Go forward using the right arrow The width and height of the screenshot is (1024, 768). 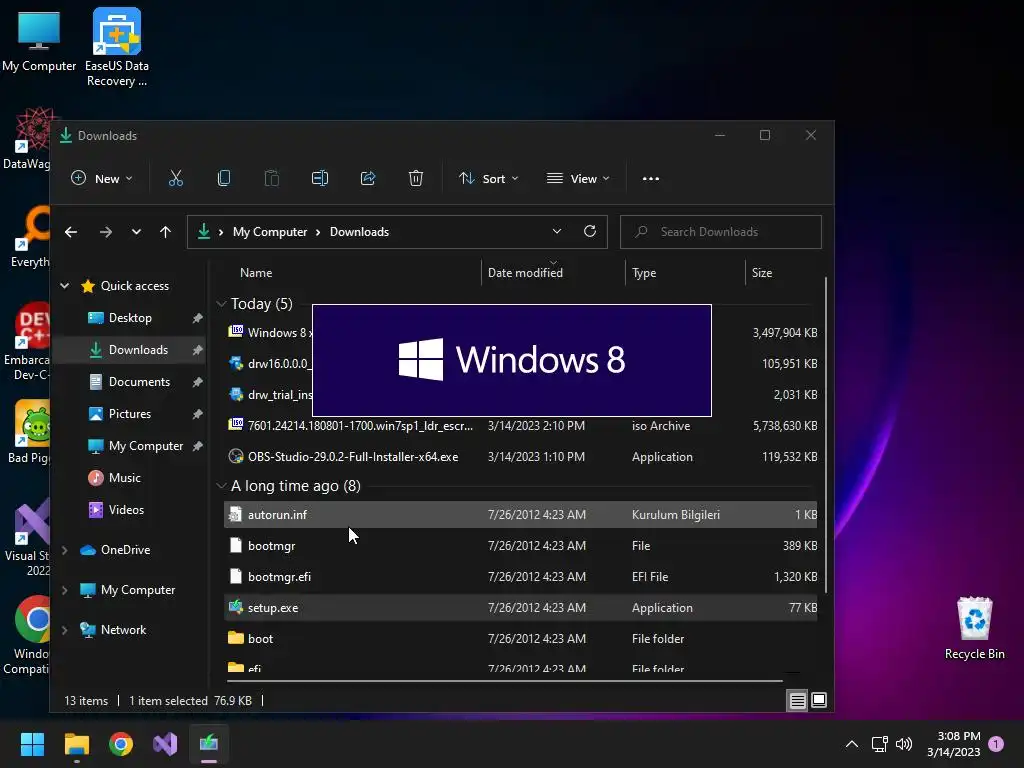click(105, 232)
